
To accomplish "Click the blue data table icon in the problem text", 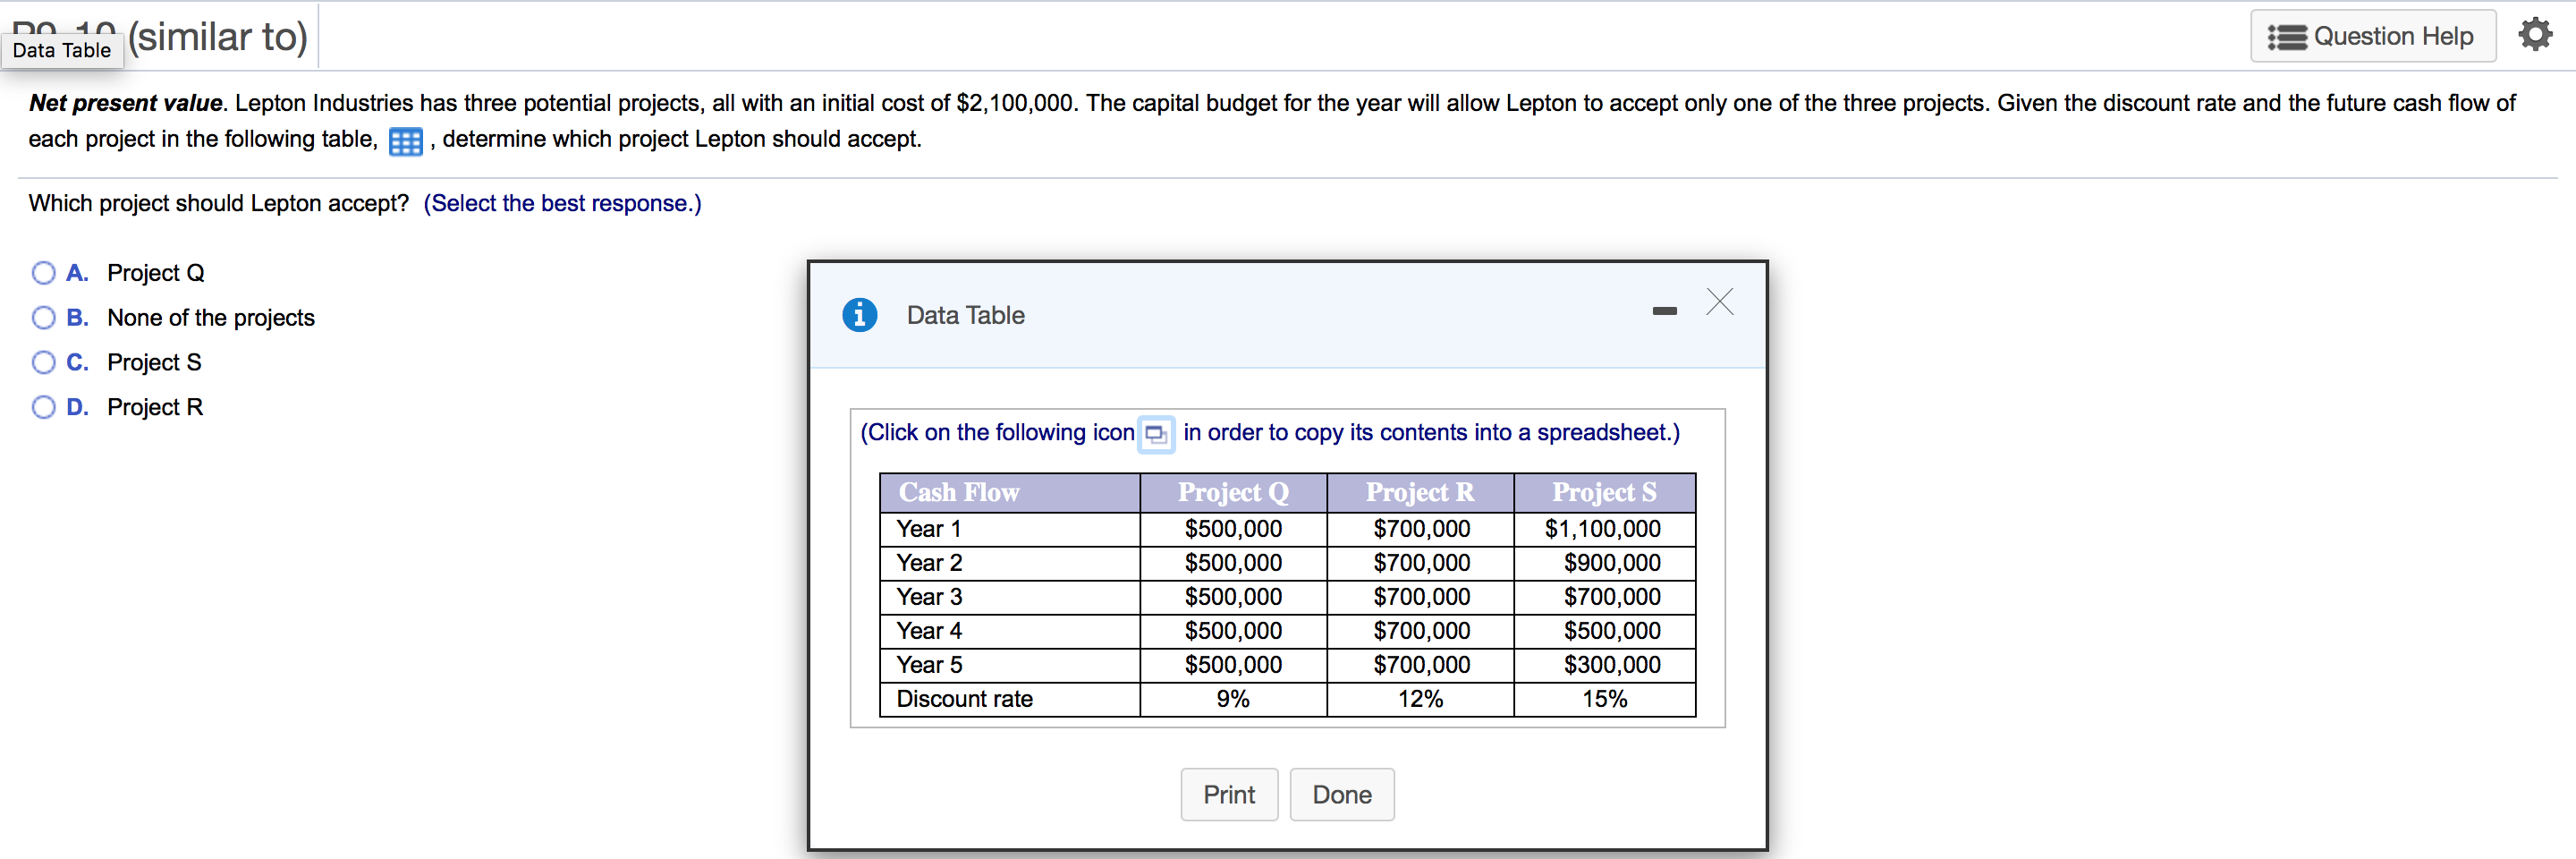I will [x=404, y=141].
